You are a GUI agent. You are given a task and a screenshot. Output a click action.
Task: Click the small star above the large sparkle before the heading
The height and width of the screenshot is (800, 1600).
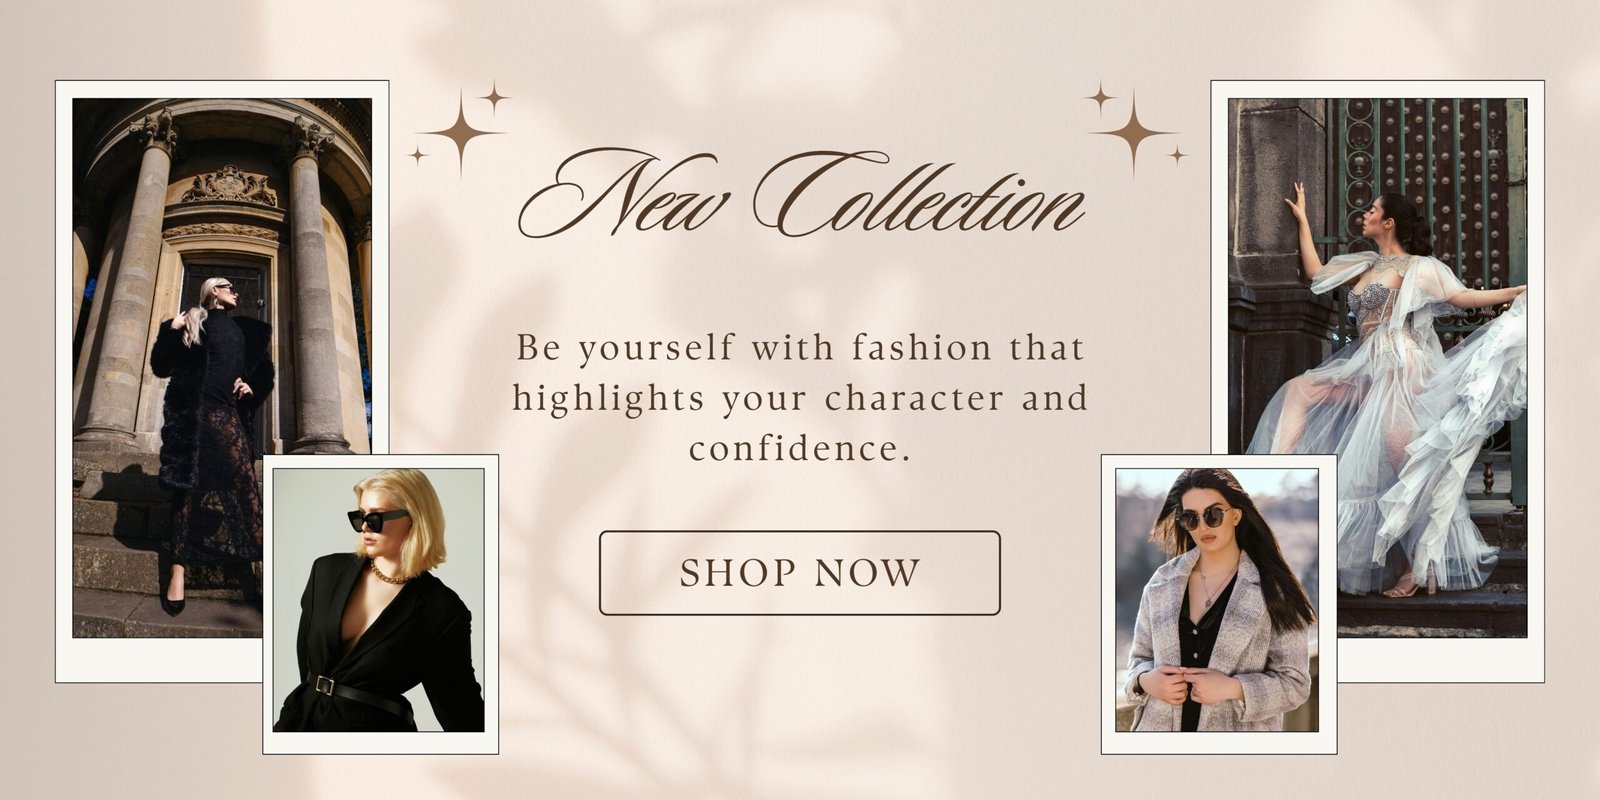(493, 97)
